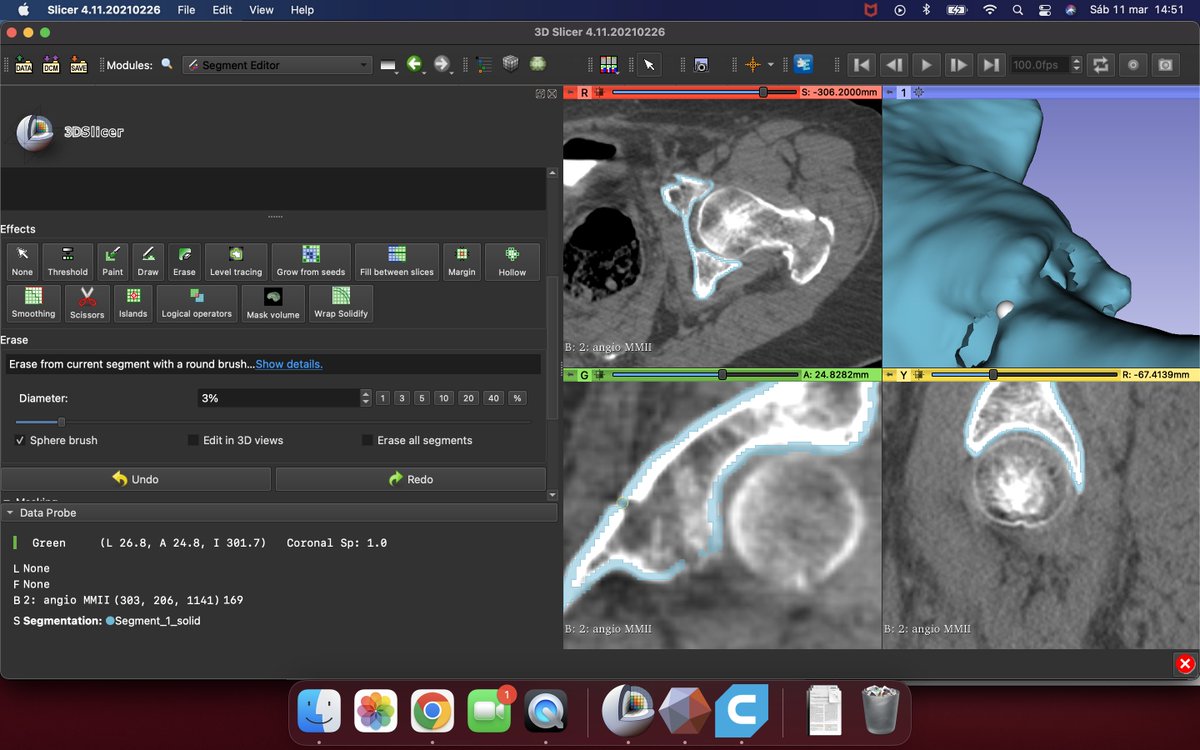This screenshot has width=1200, height=750.
Task: Click the screenshot capture toolbar icon
Action: pyautogui.click(x=701, y=65)
